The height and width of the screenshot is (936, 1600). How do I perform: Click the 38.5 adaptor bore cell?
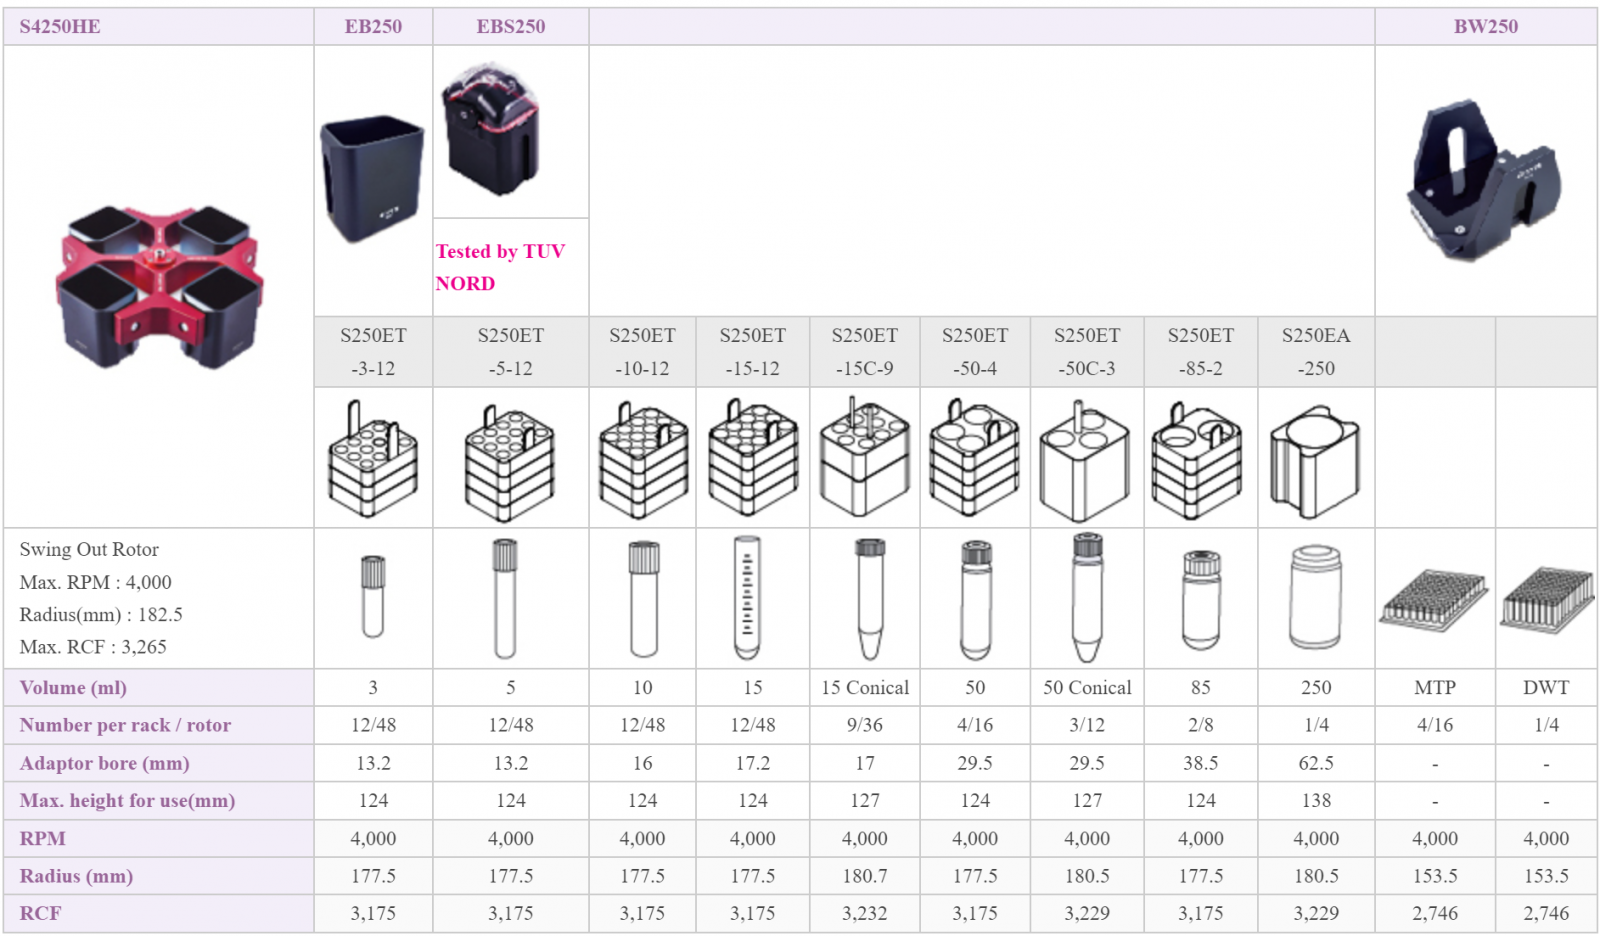coord(1201,763)
